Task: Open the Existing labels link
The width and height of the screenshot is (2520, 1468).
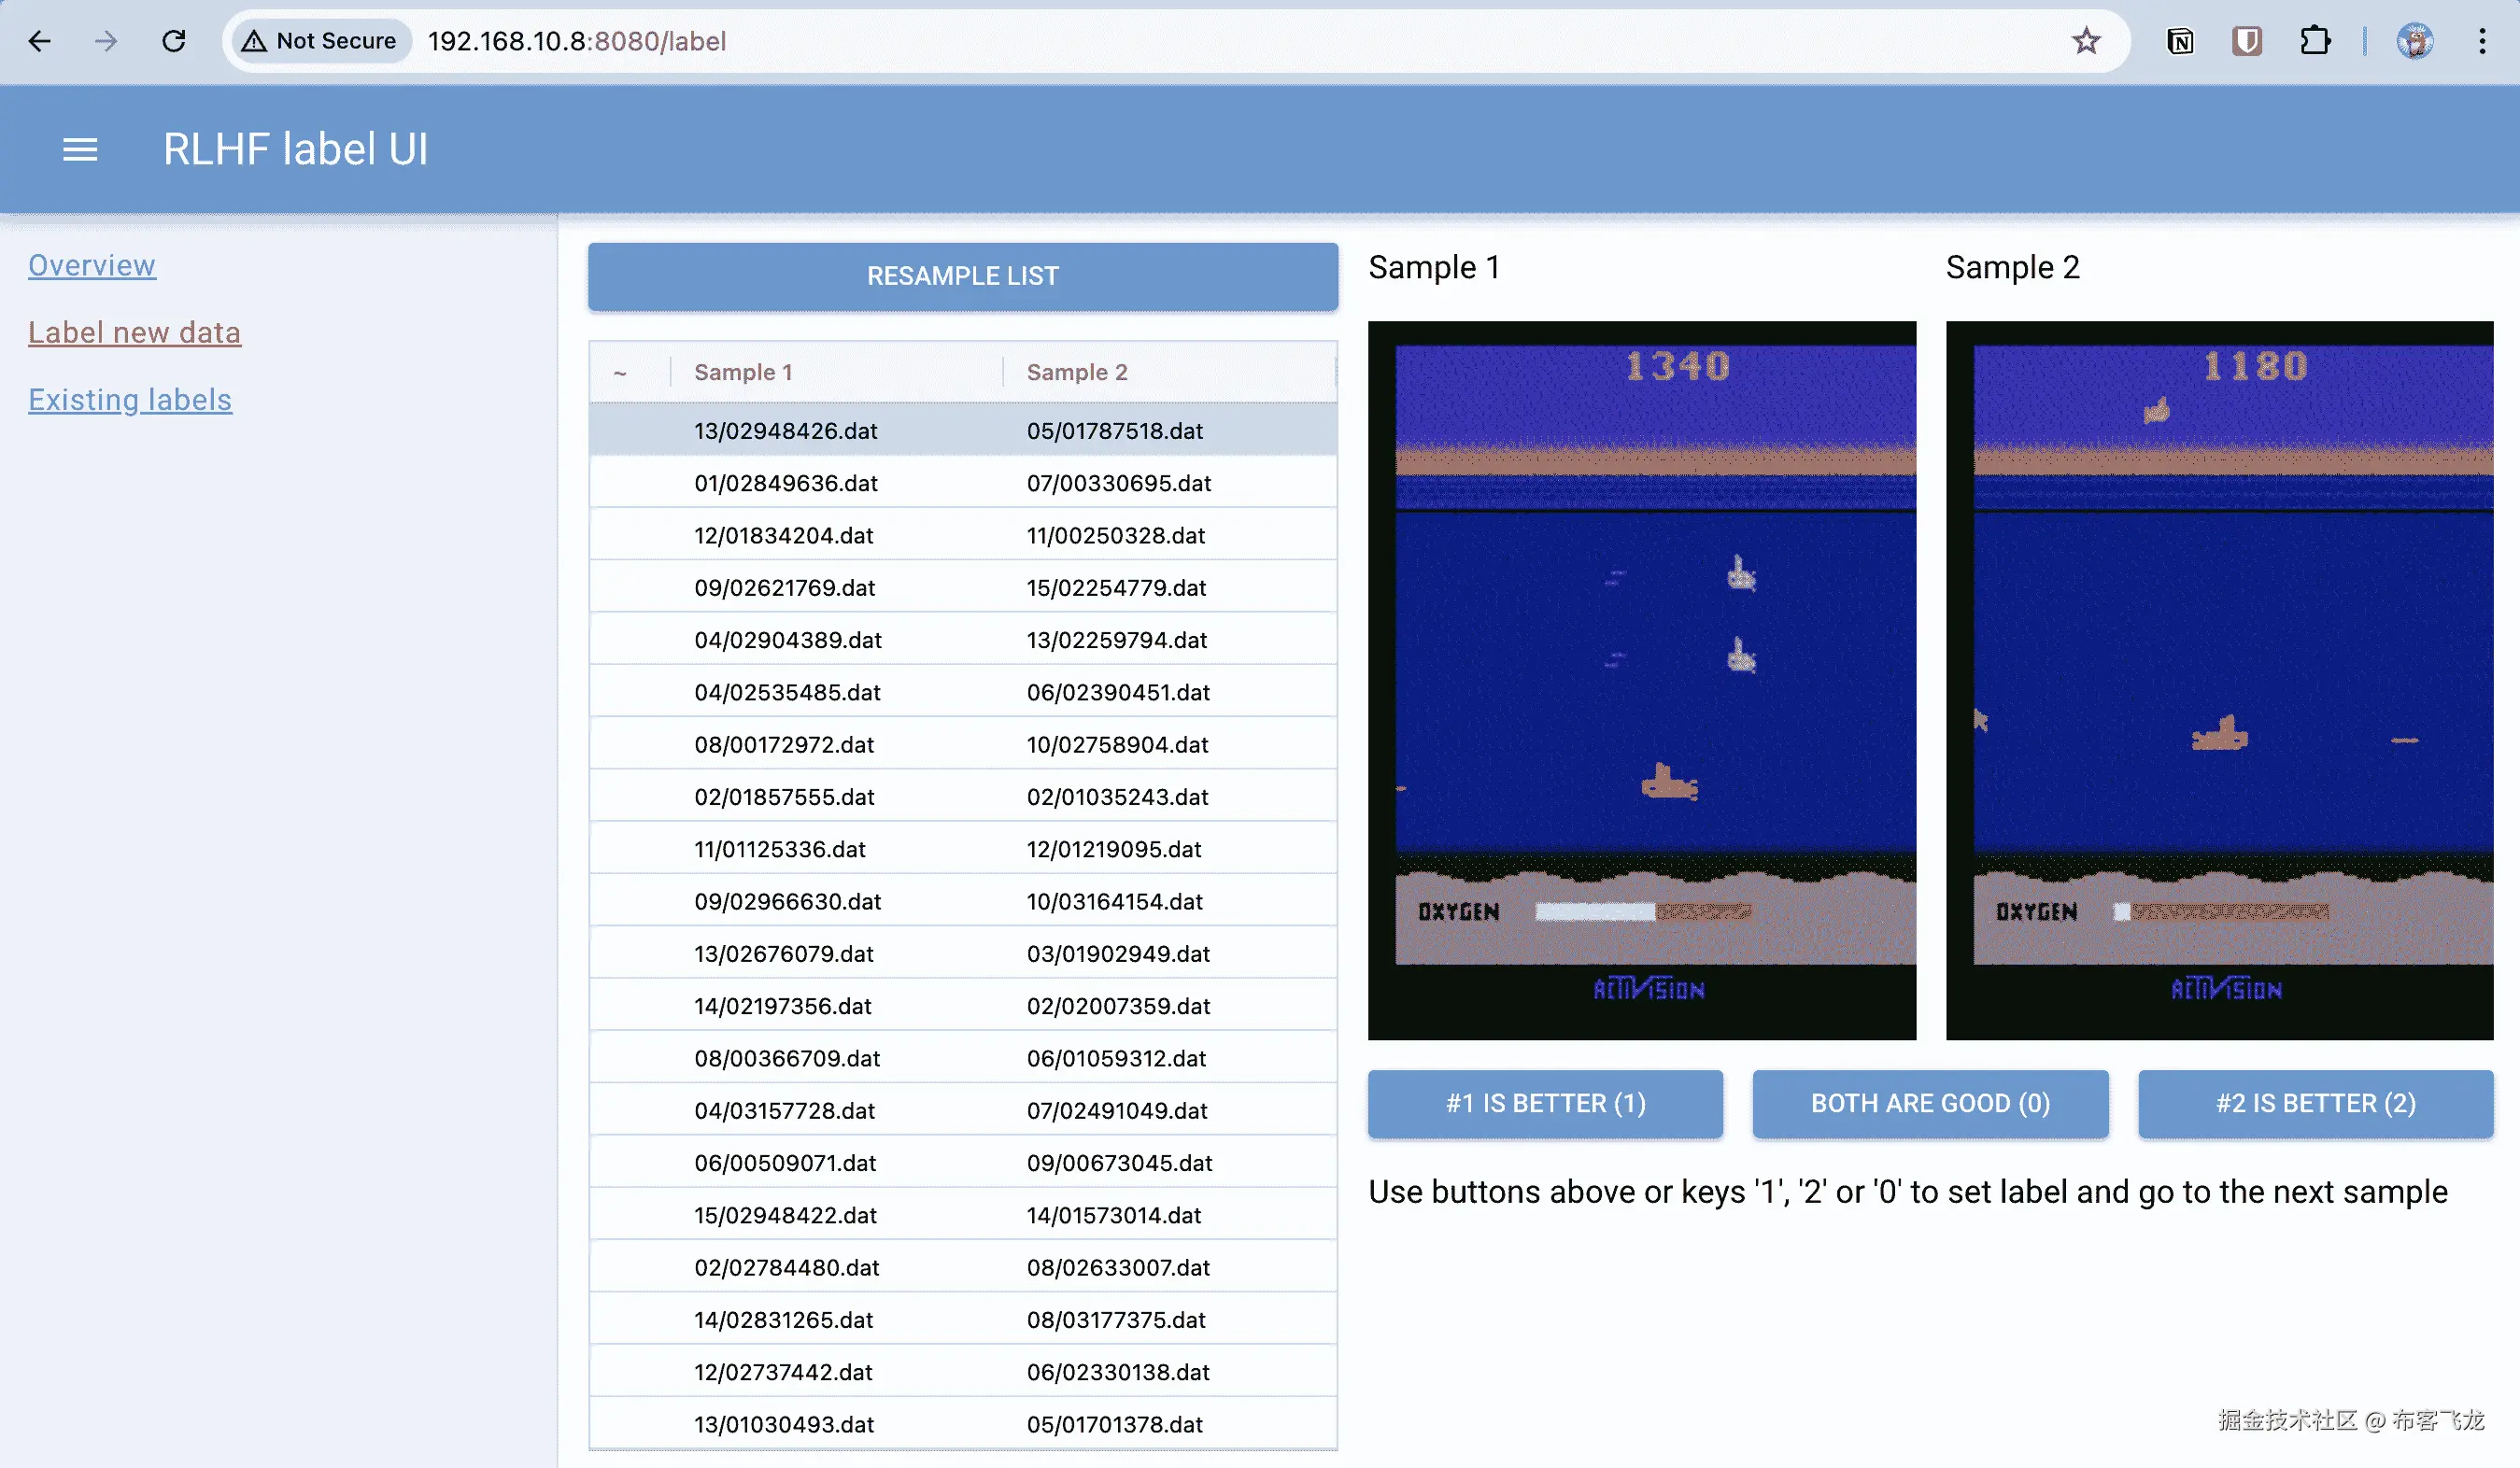Action: (x=130, y=399)
